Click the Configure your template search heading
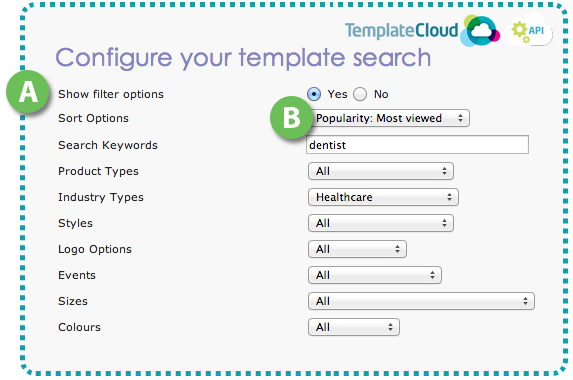The width and height of the screenshot is (573, 380). [x=243, y=58]
